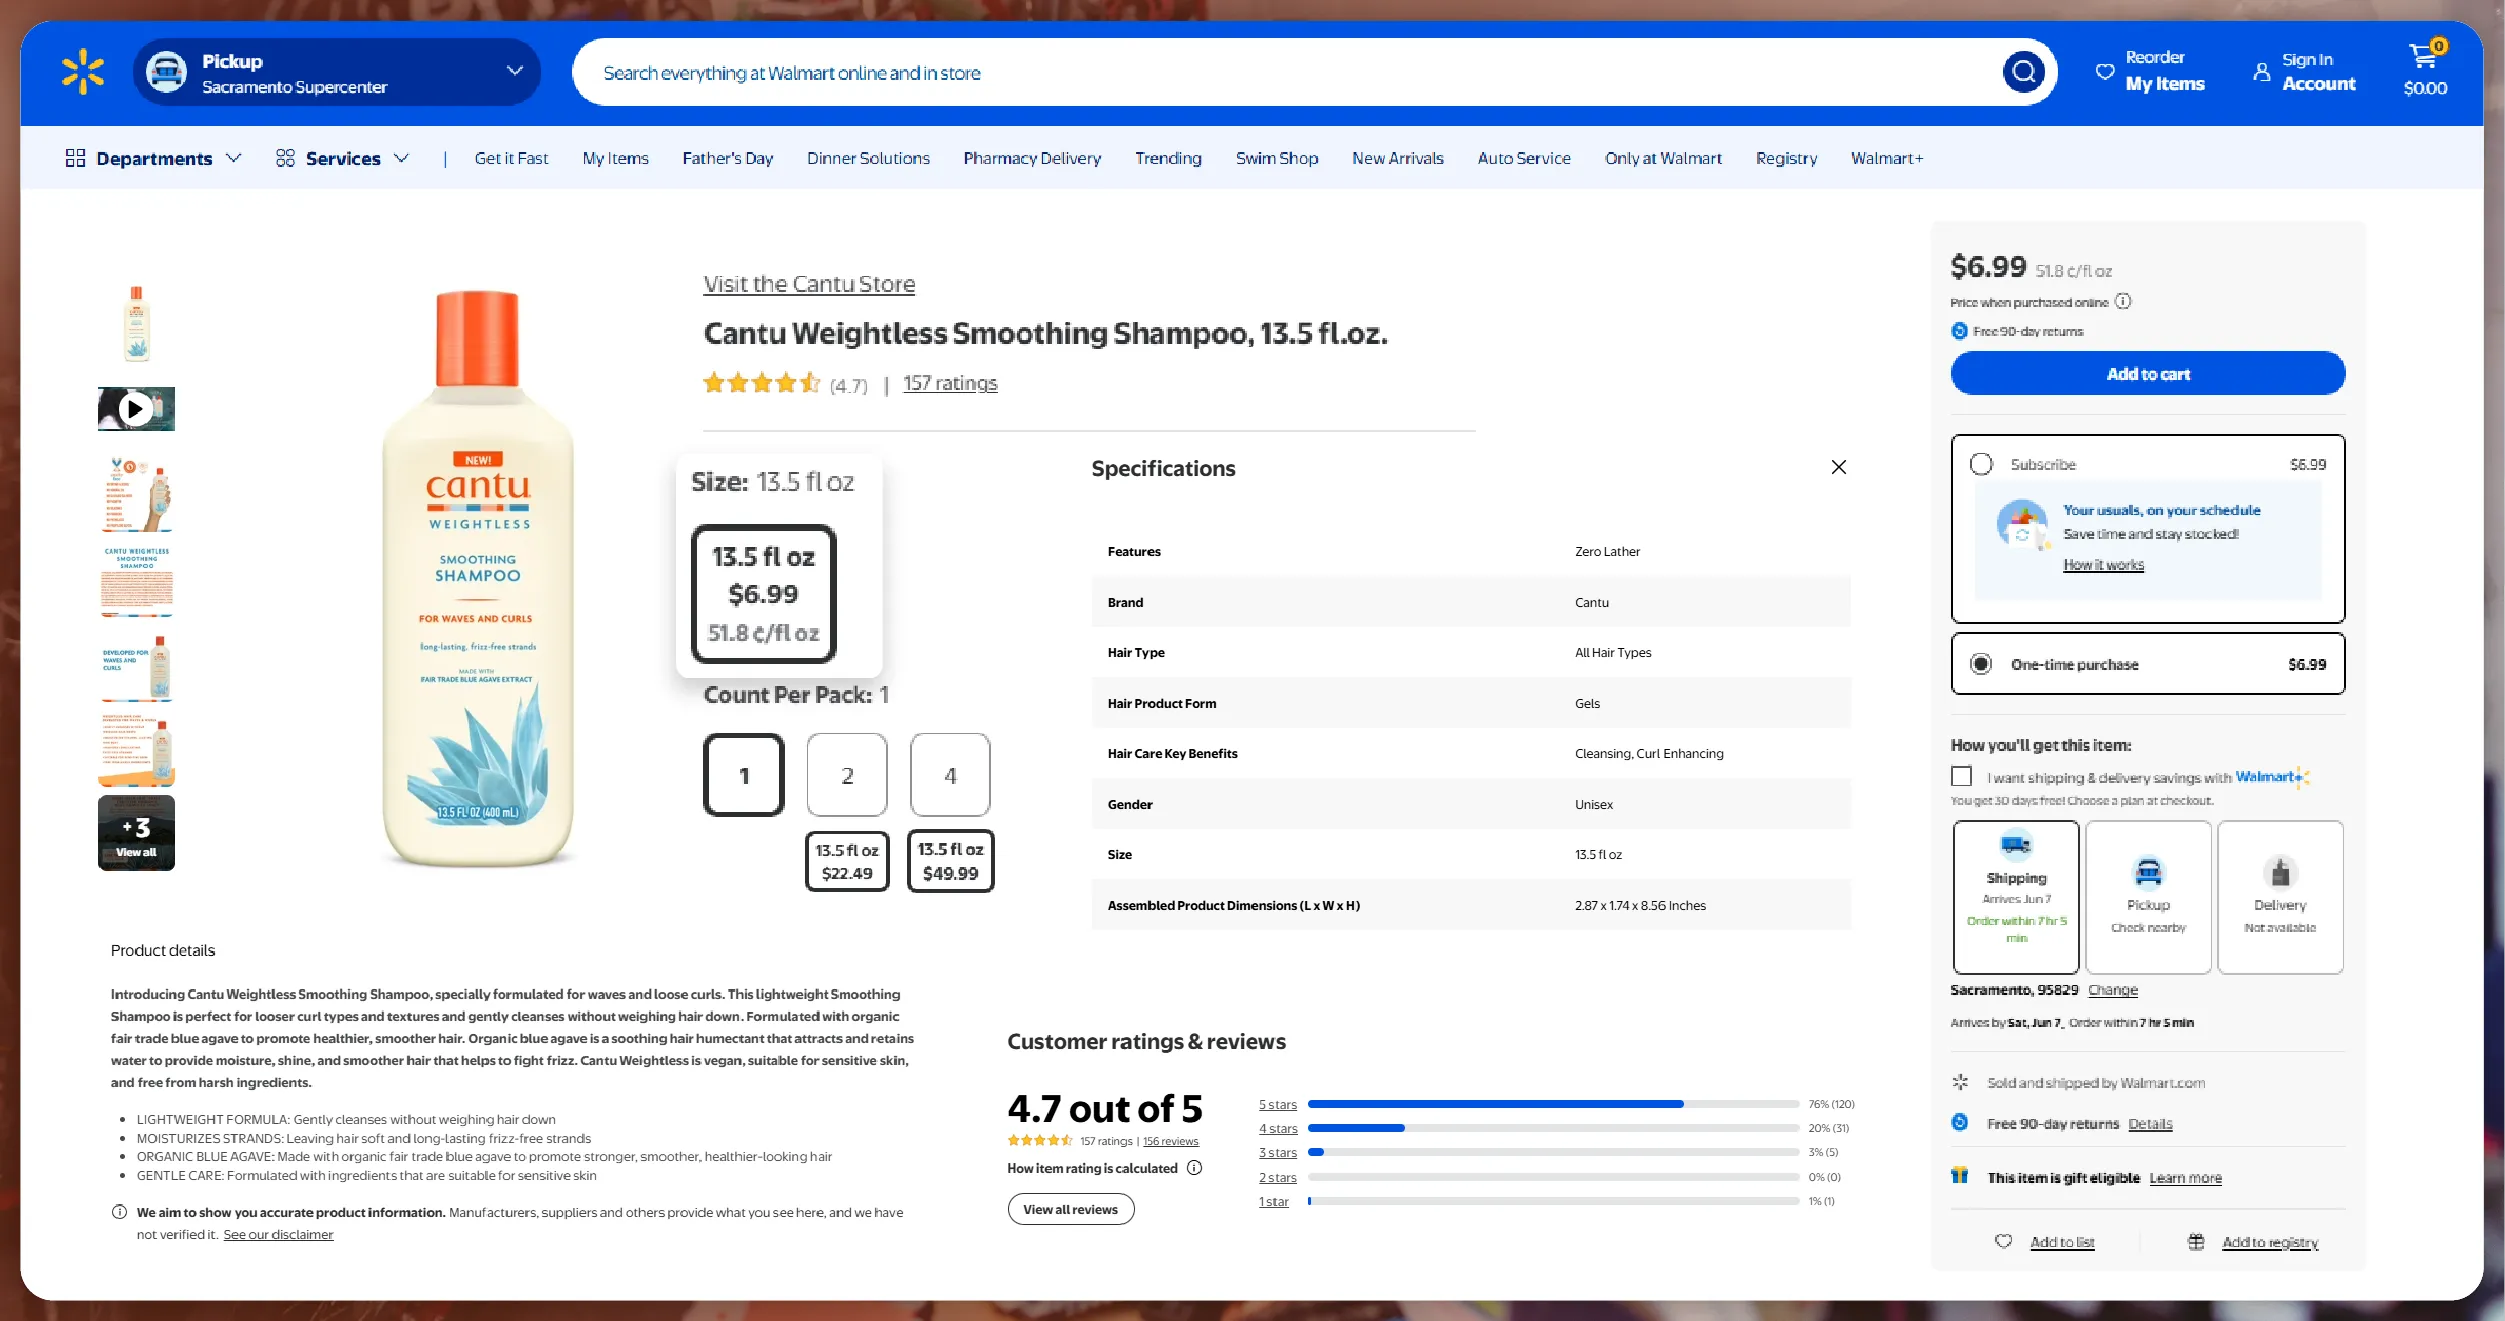Open the Visit the Cantu Store link
Screen dimensions: 2505x1321
point(808,284)
